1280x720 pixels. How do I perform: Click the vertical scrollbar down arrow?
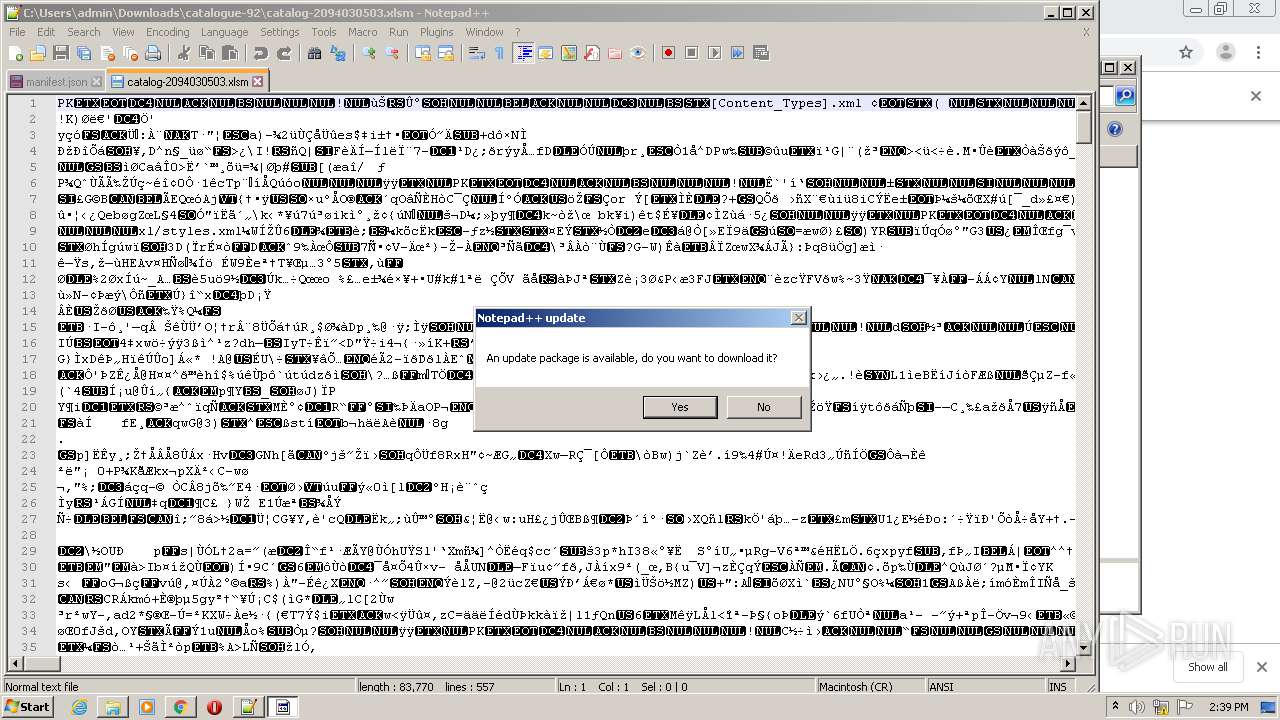(x=1084, y=646)
